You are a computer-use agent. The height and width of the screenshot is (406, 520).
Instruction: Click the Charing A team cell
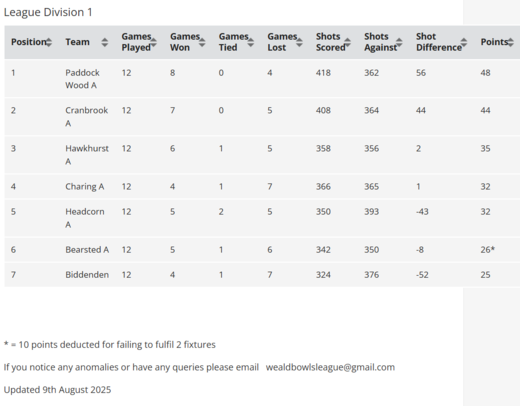point(85,186)
